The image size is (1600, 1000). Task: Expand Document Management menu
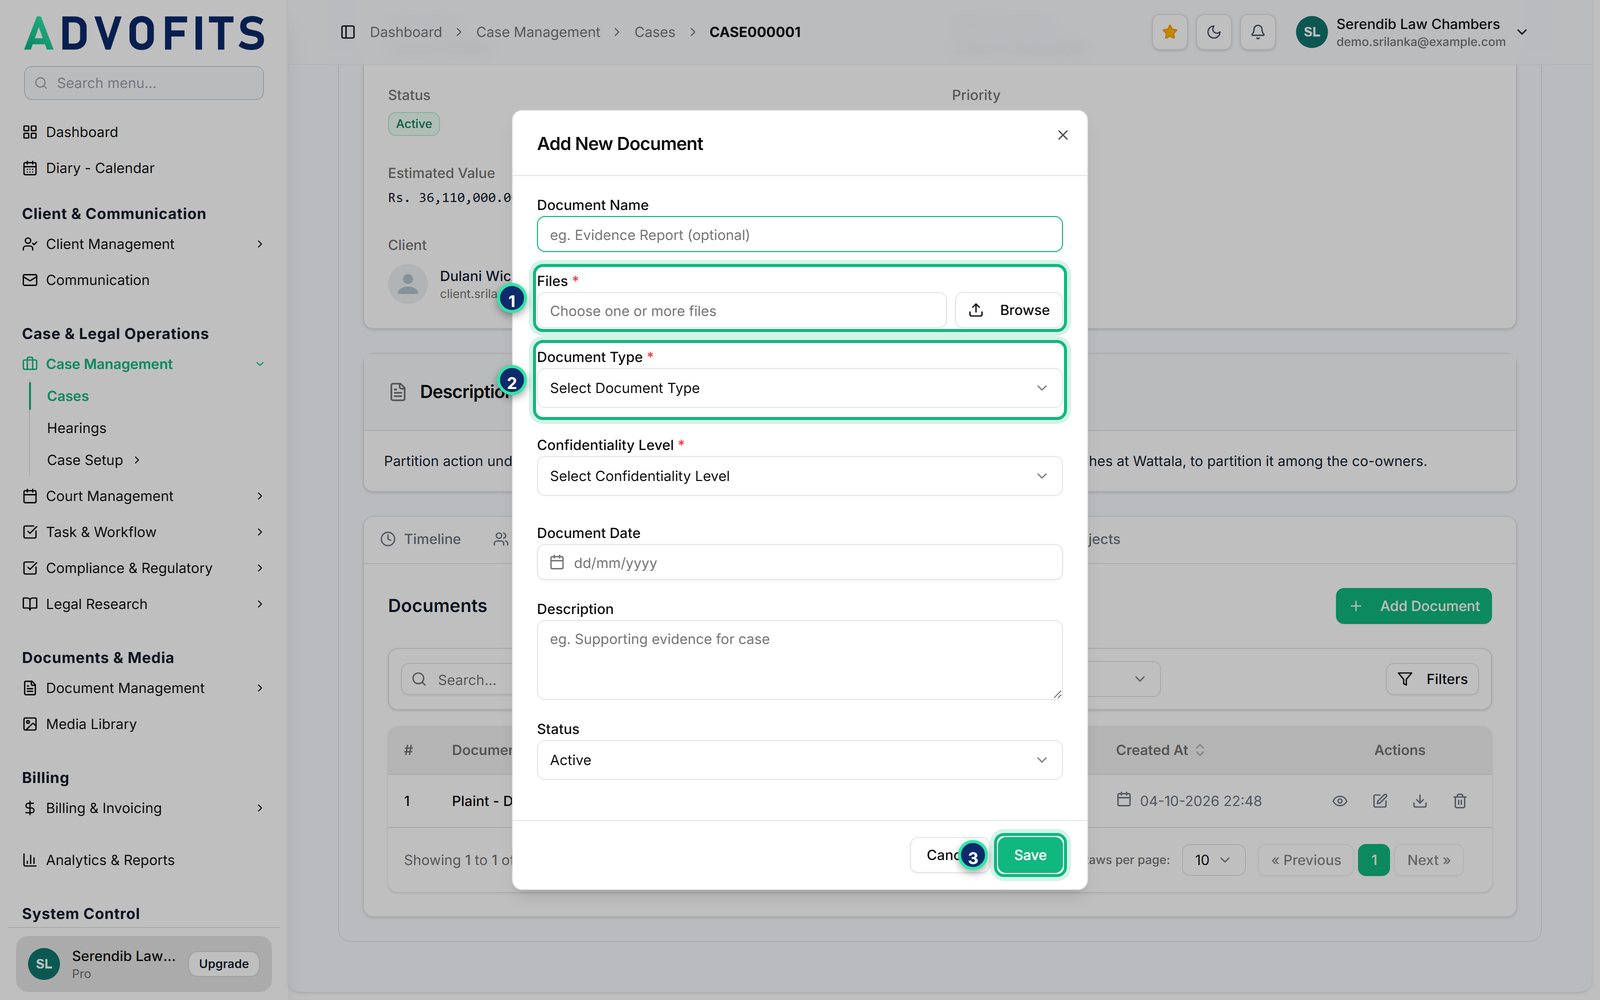pyautogui.click(x=143, y=688)
